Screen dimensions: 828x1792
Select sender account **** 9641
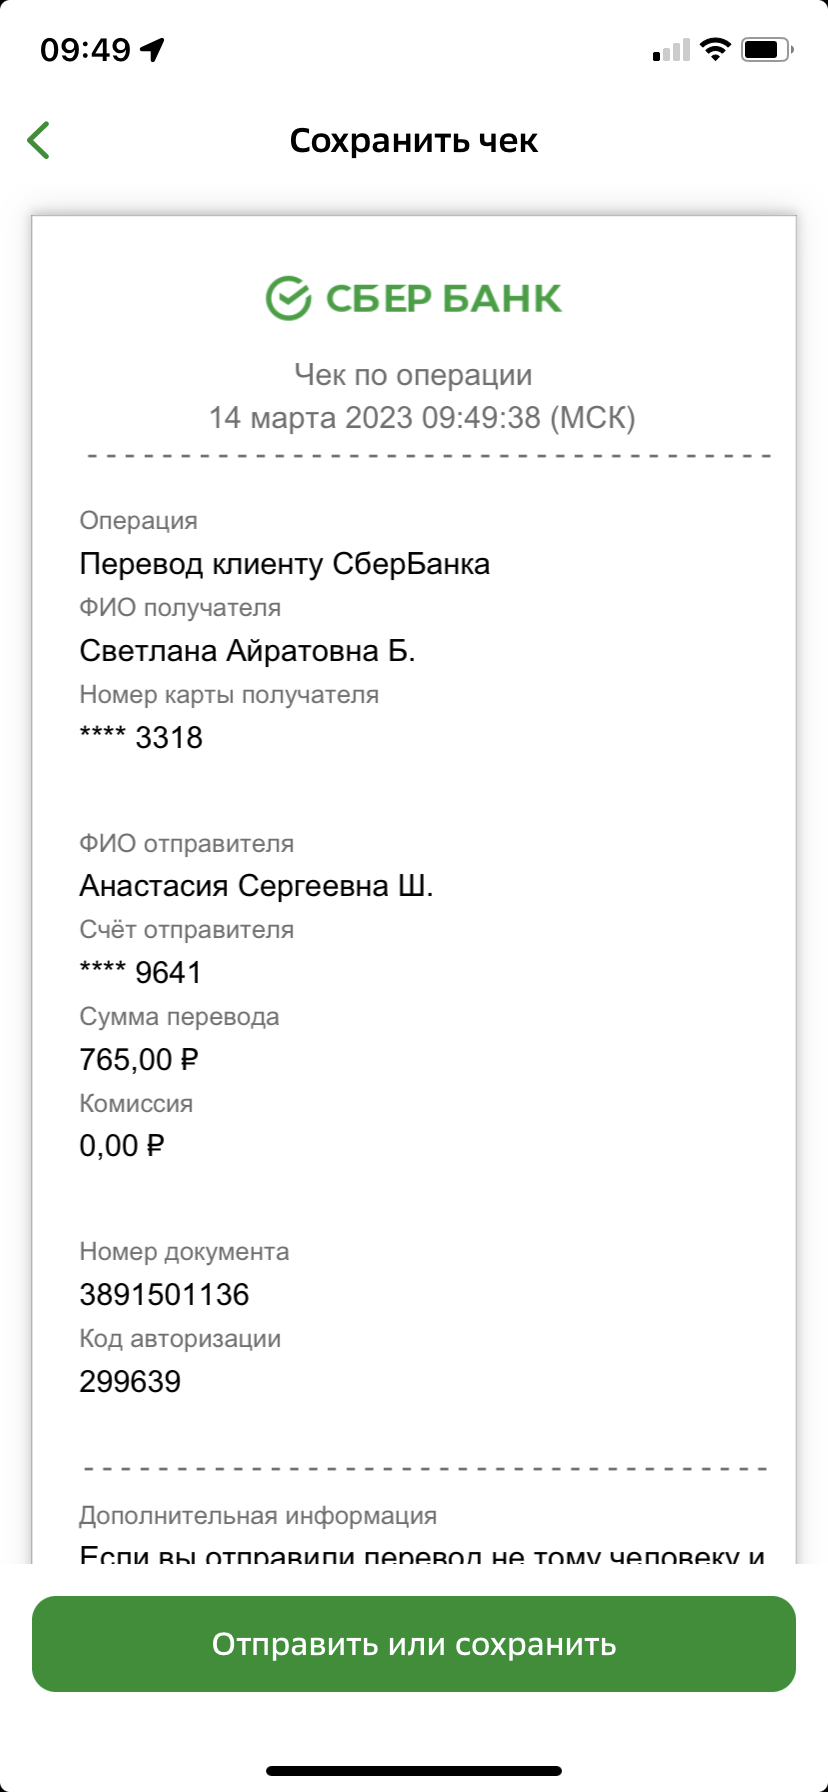pyautogui.click(x=141, y=973)
